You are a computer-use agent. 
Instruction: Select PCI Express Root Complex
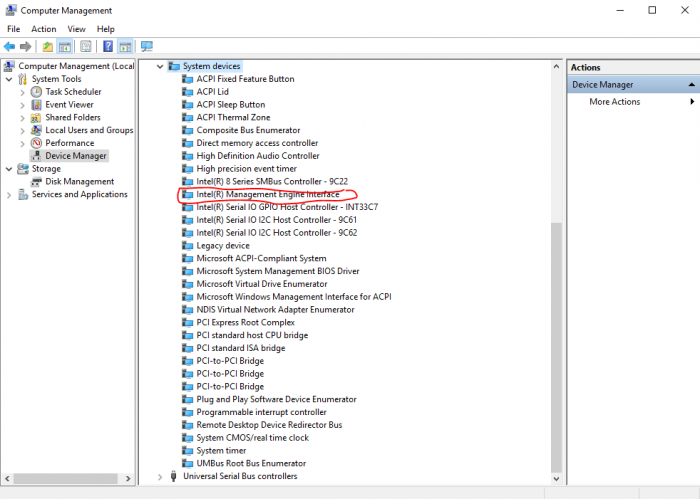(x=246, y=323)
